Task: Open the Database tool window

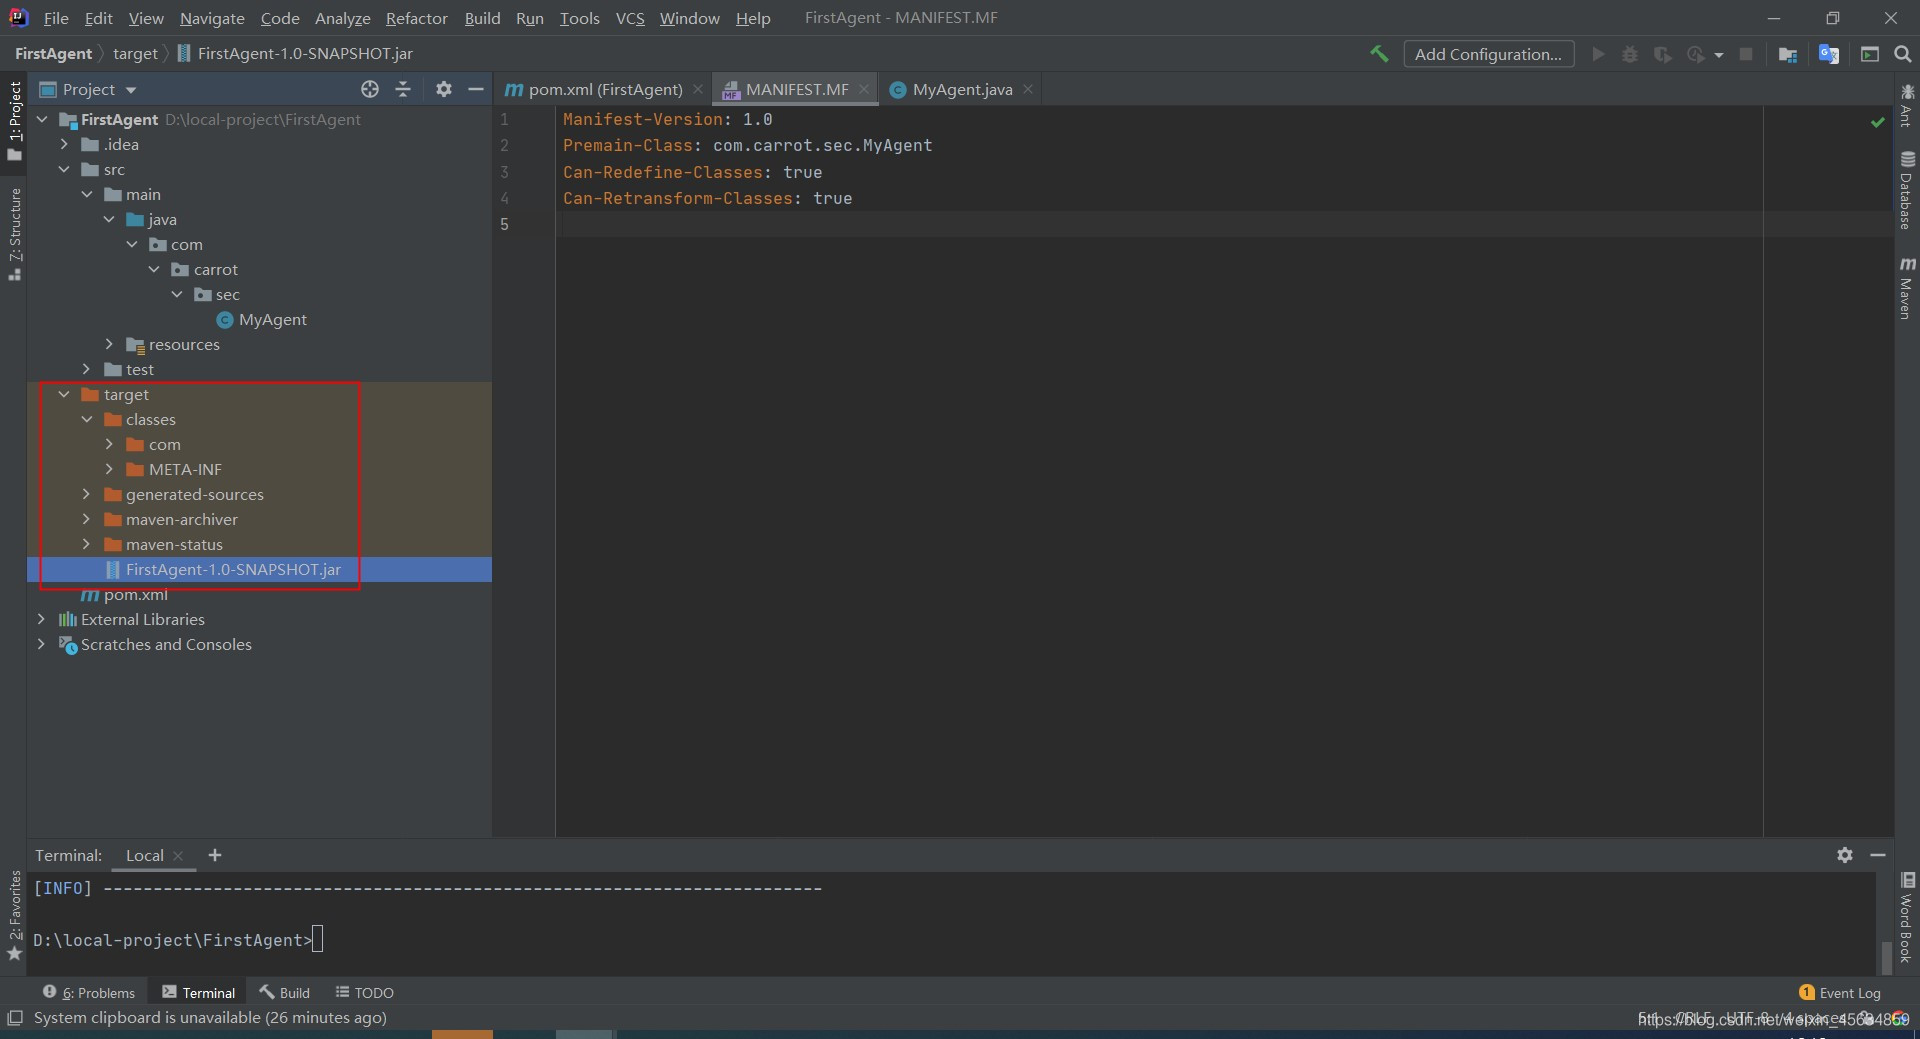Action: click(1907, 190)
